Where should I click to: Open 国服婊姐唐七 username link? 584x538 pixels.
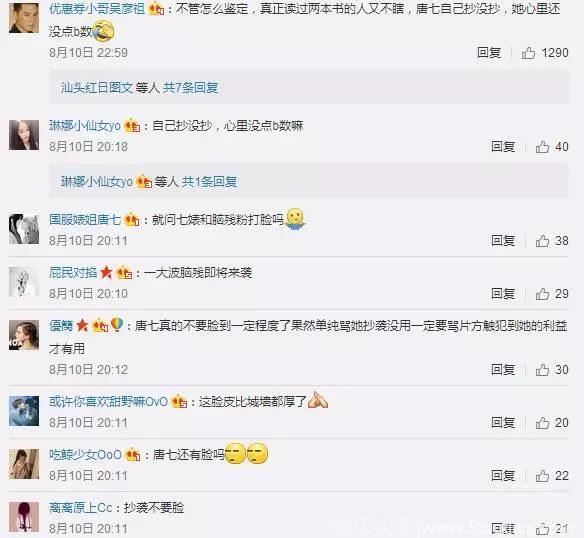click(85, 219)
